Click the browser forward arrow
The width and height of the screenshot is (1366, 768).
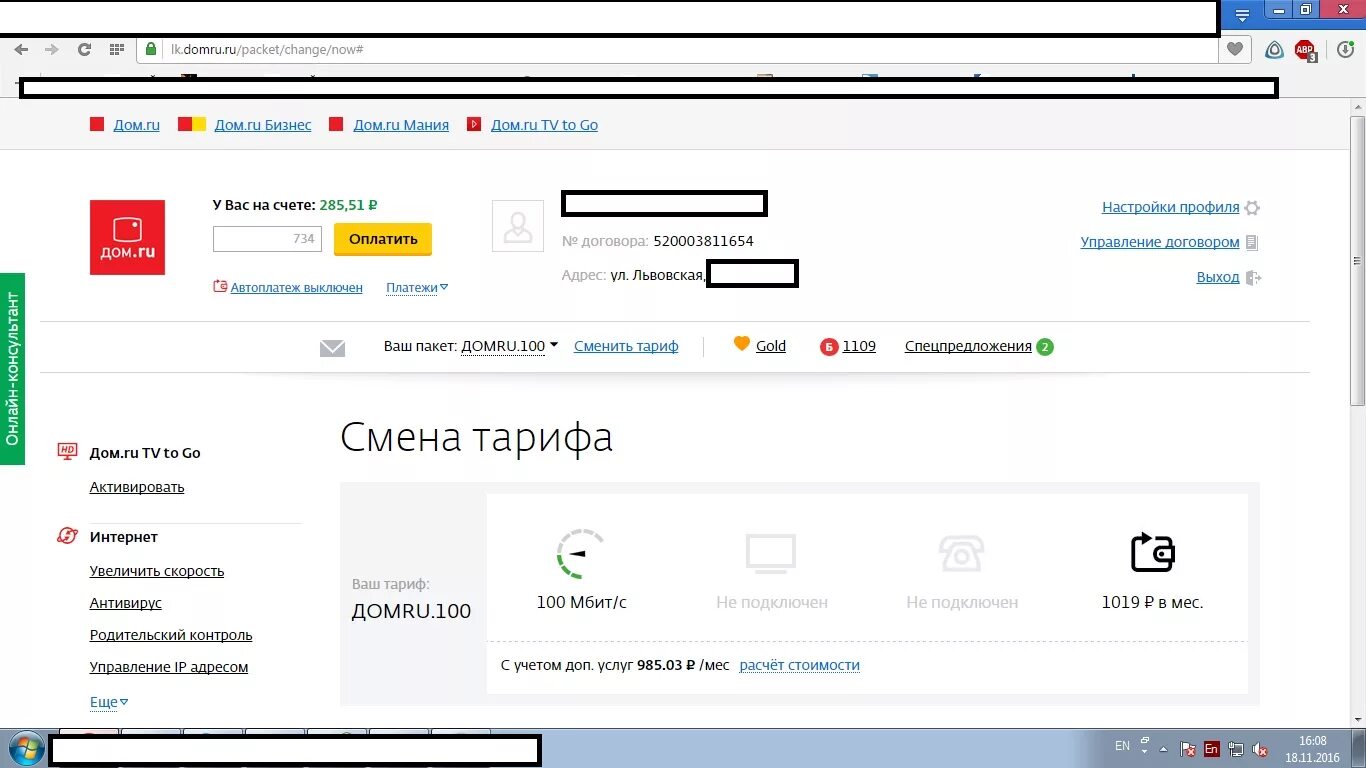[52, 49]
